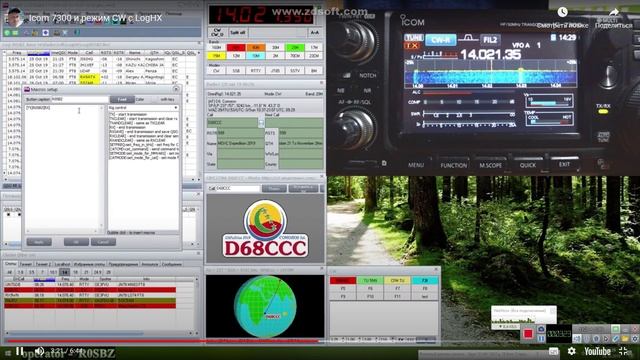The height and width of the screenshot is (360, 640).
Task: Stop recording with the red square button
Action: 528,334
